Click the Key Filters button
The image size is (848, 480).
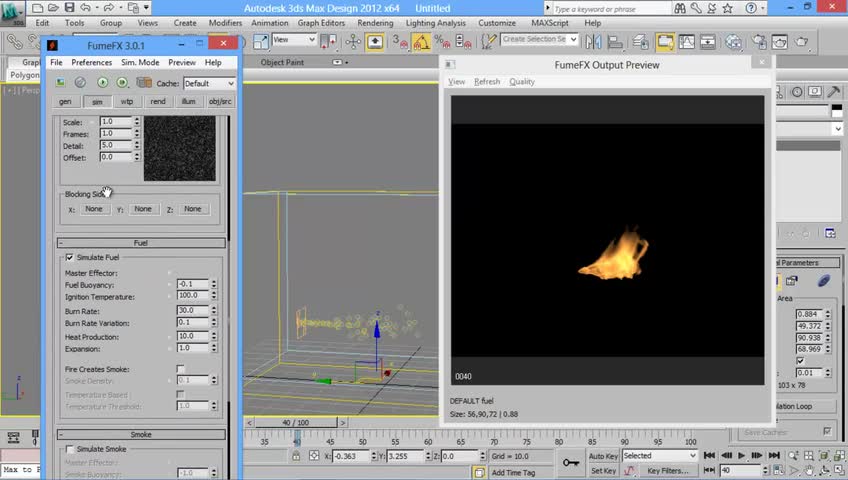pyautogui.click(x=667, y=470)
